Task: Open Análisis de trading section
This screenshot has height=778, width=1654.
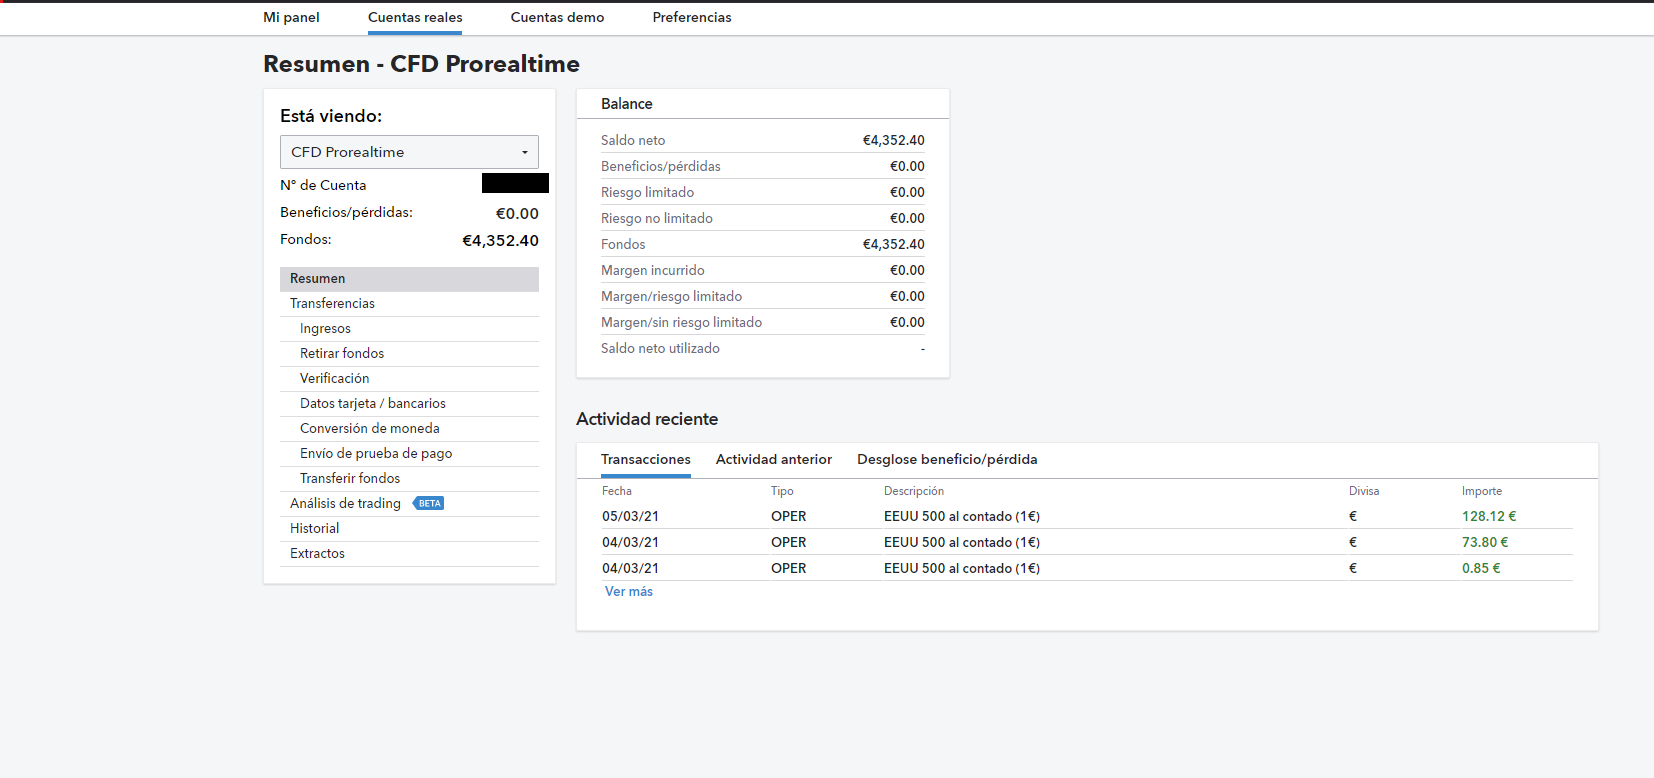Action: point(345,503)
